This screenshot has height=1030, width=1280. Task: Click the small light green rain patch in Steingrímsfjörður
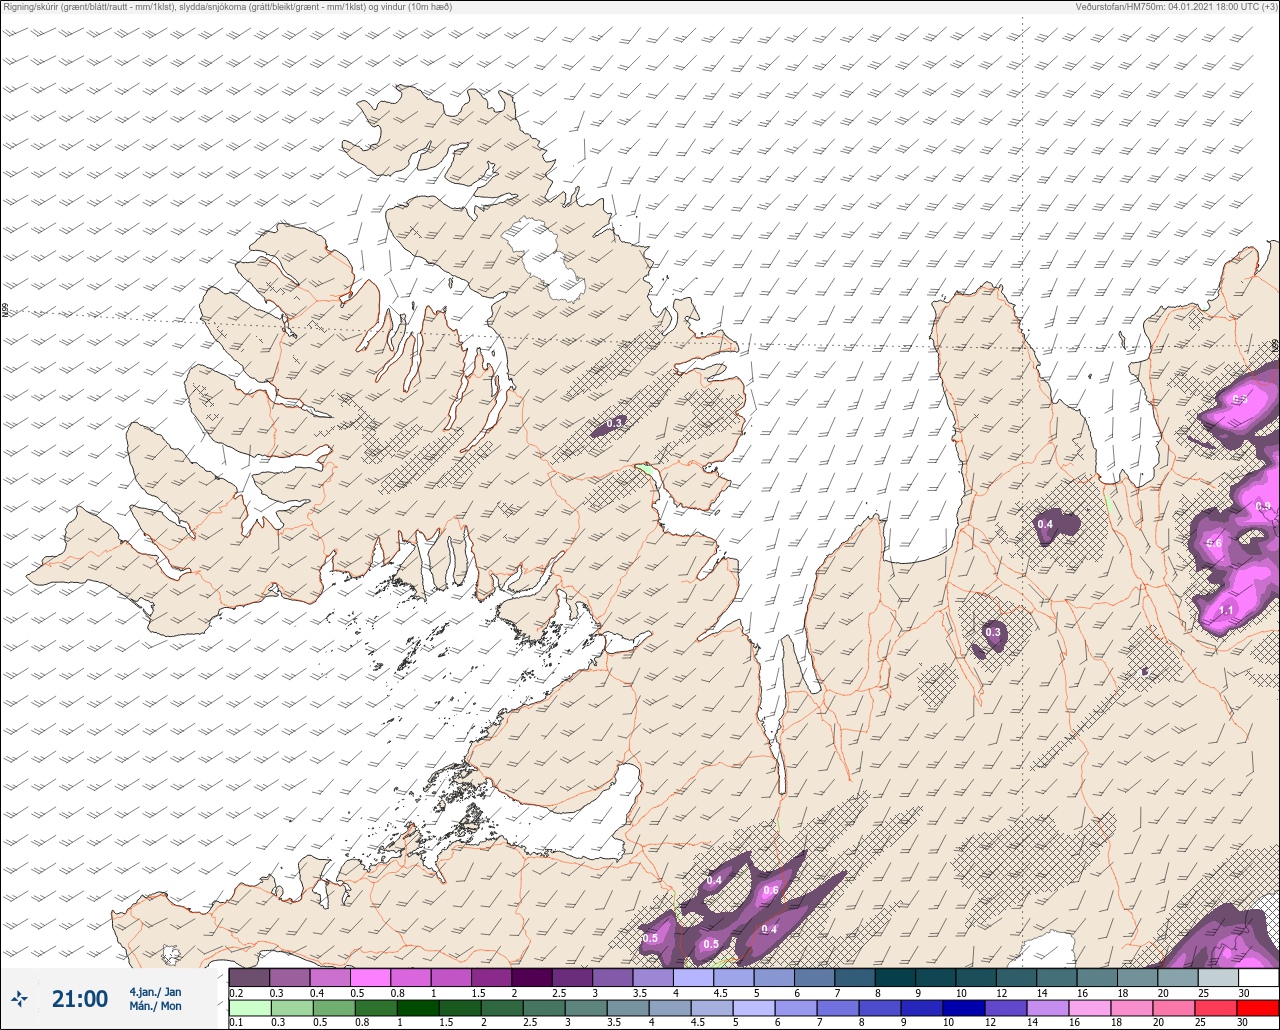coord(645,468)
